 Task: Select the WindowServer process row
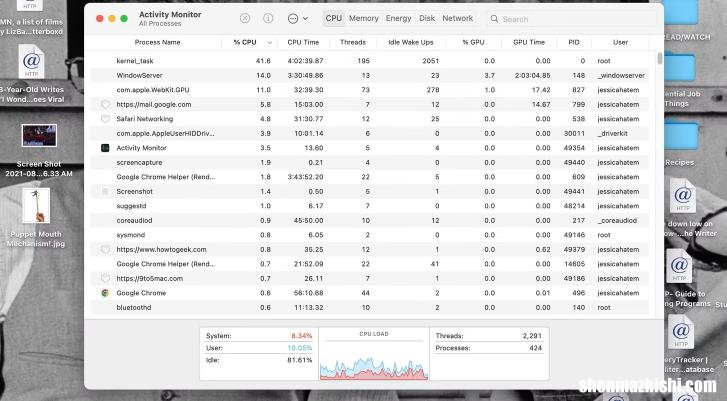coord(370,75)
